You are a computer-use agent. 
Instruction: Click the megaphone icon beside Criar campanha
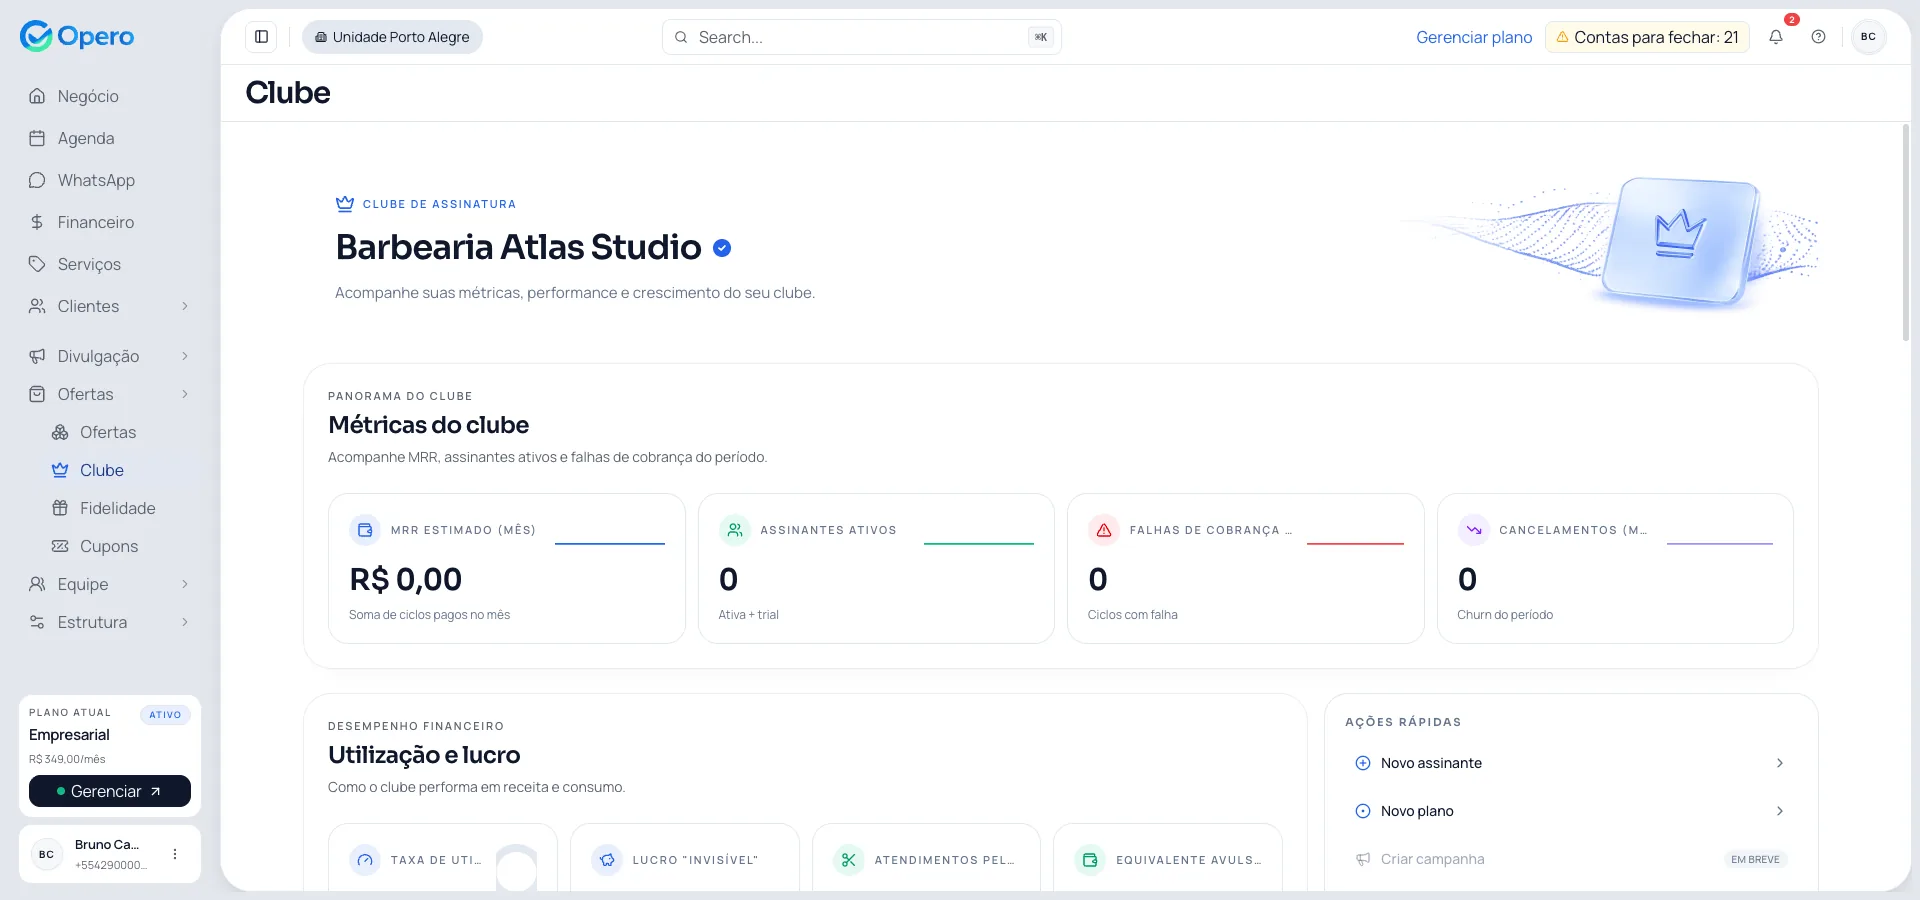pos(1362,859)
